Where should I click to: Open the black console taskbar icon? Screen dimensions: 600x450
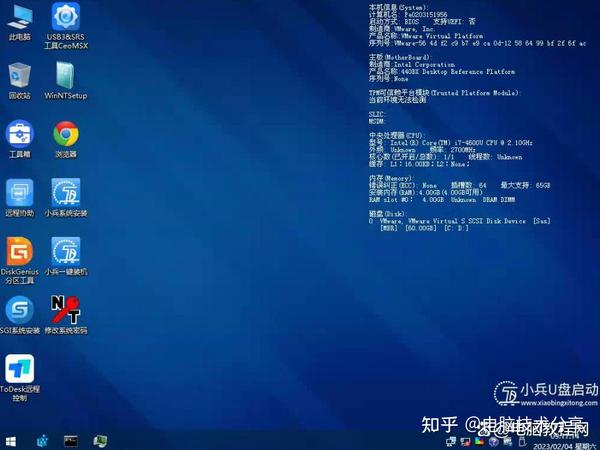click(x=71, y=441)
